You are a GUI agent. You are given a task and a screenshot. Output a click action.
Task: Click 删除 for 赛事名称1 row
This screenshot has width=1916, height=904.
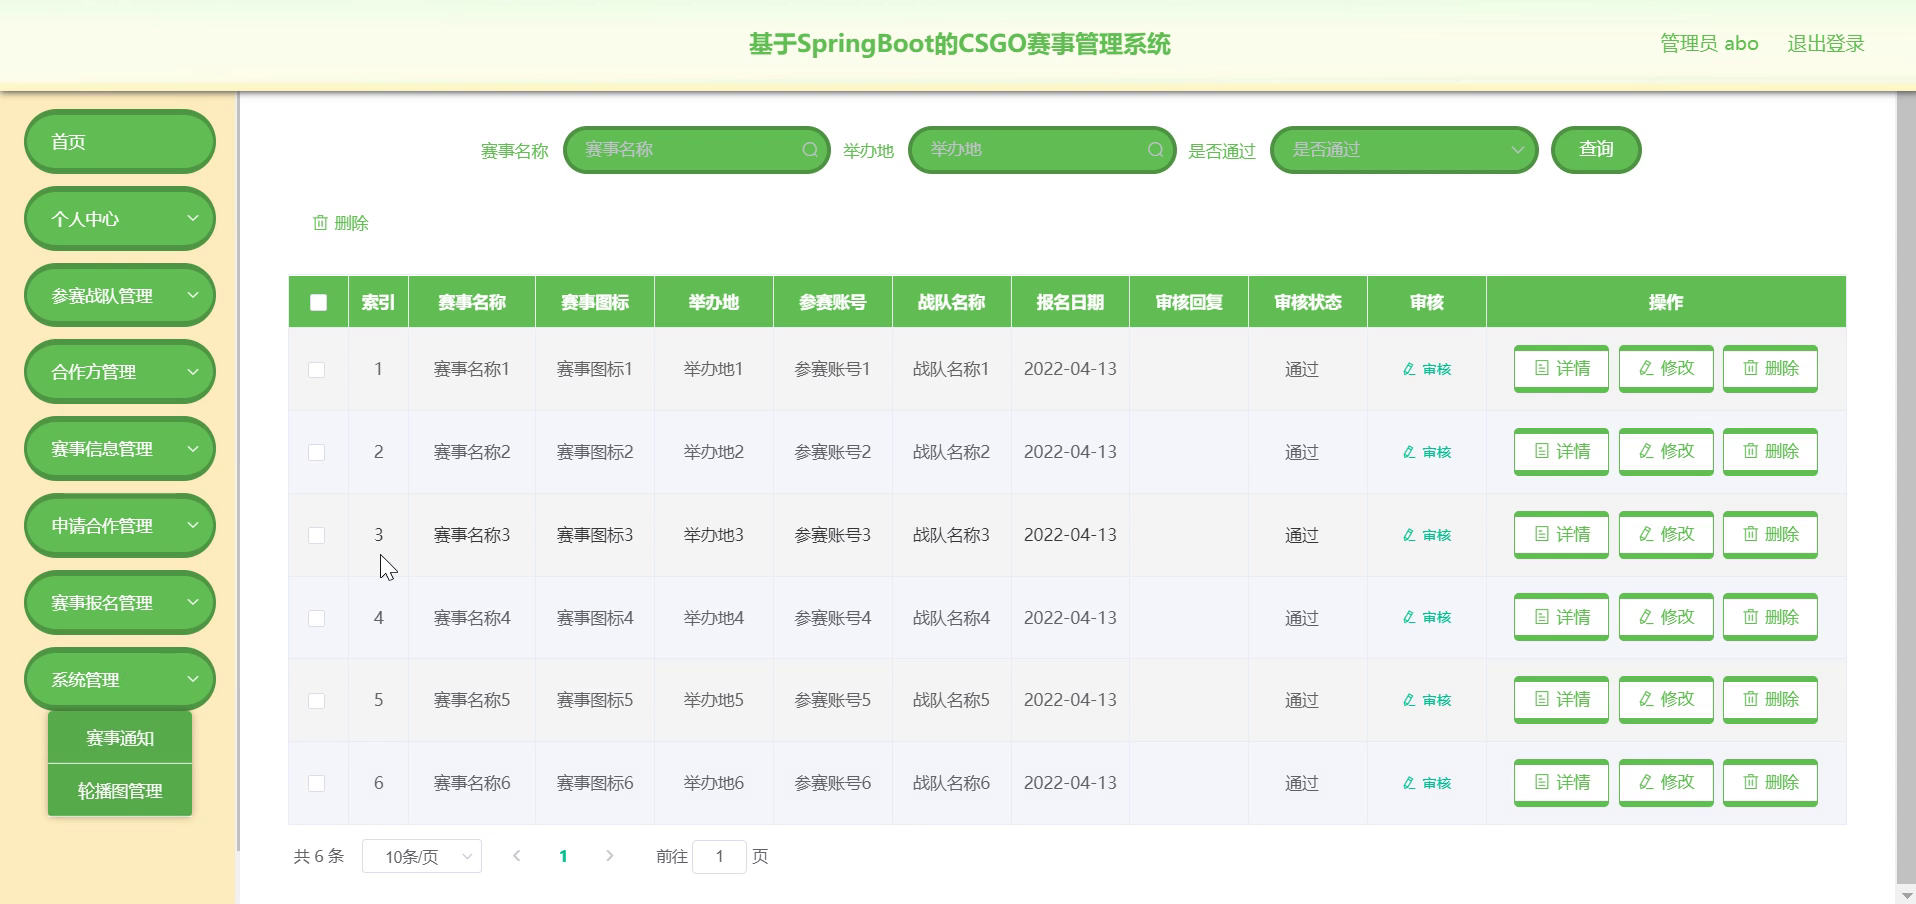pos(1770,369)
